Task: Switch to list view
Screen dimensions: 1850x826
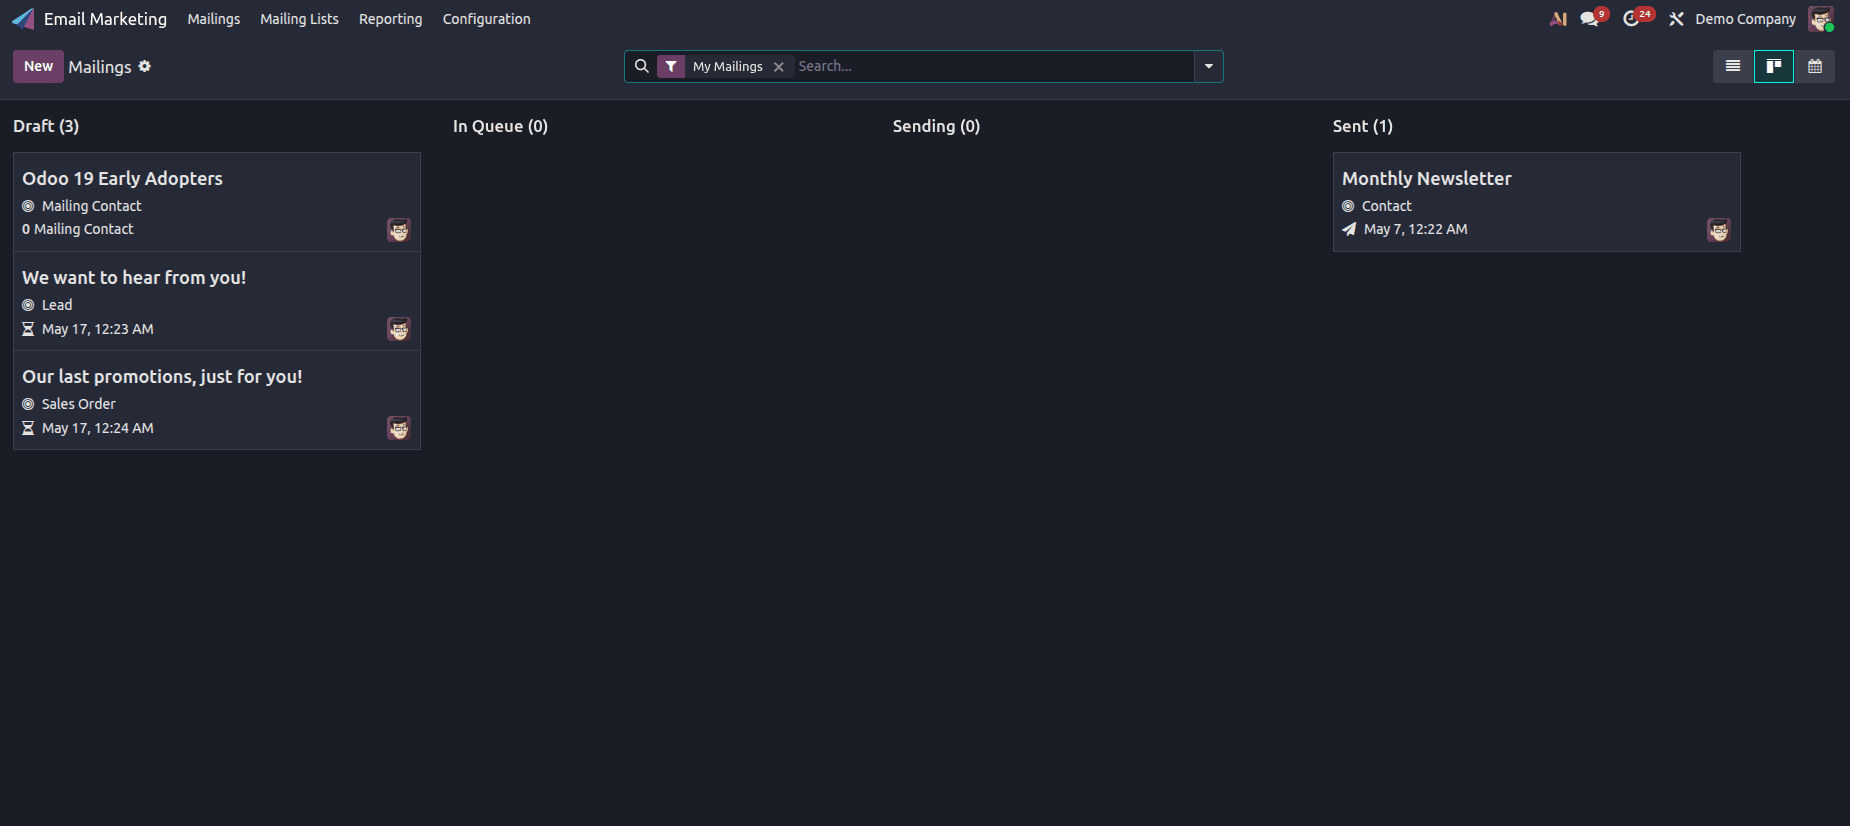Action: (1733, 66)
